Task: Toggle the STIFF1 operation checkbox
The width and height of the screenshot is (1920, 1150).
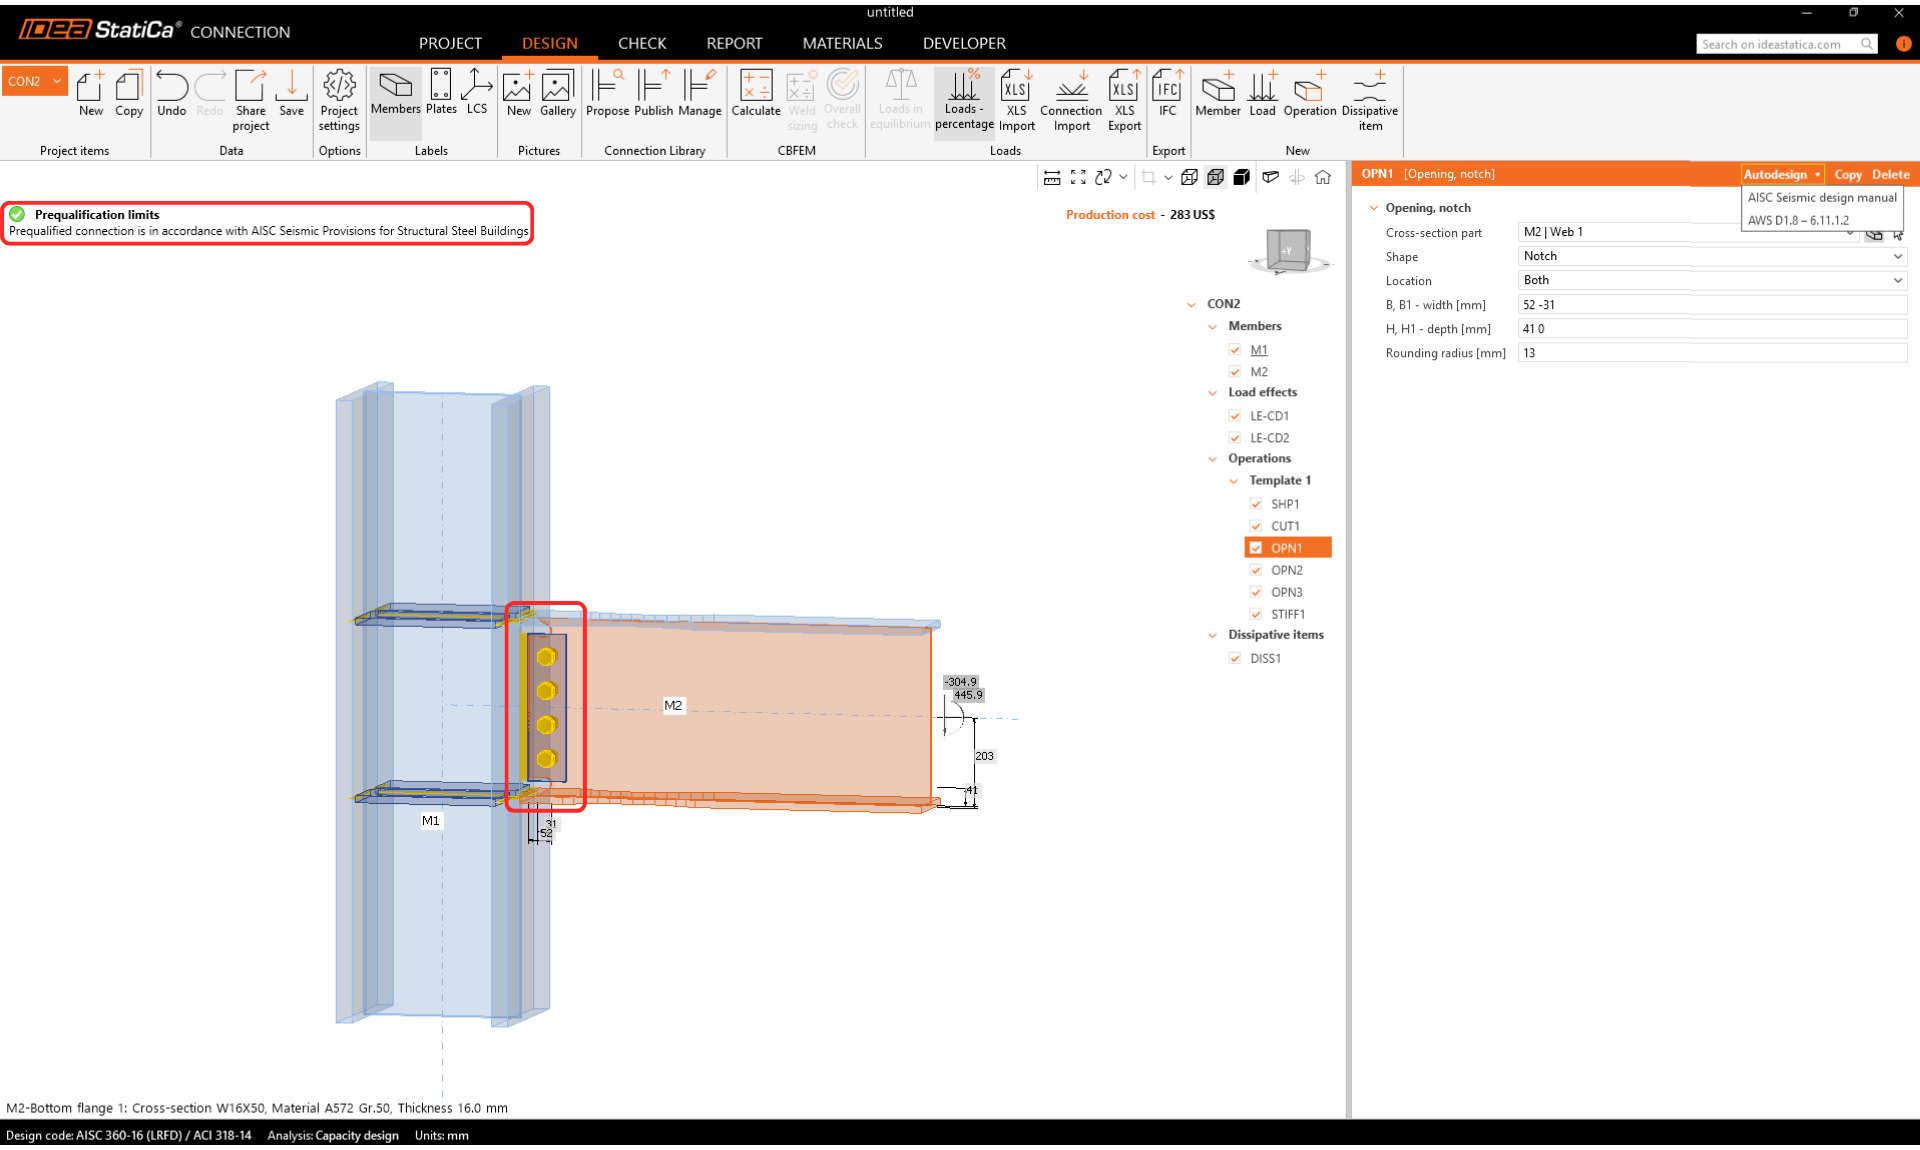Action: coord(1256,614)
